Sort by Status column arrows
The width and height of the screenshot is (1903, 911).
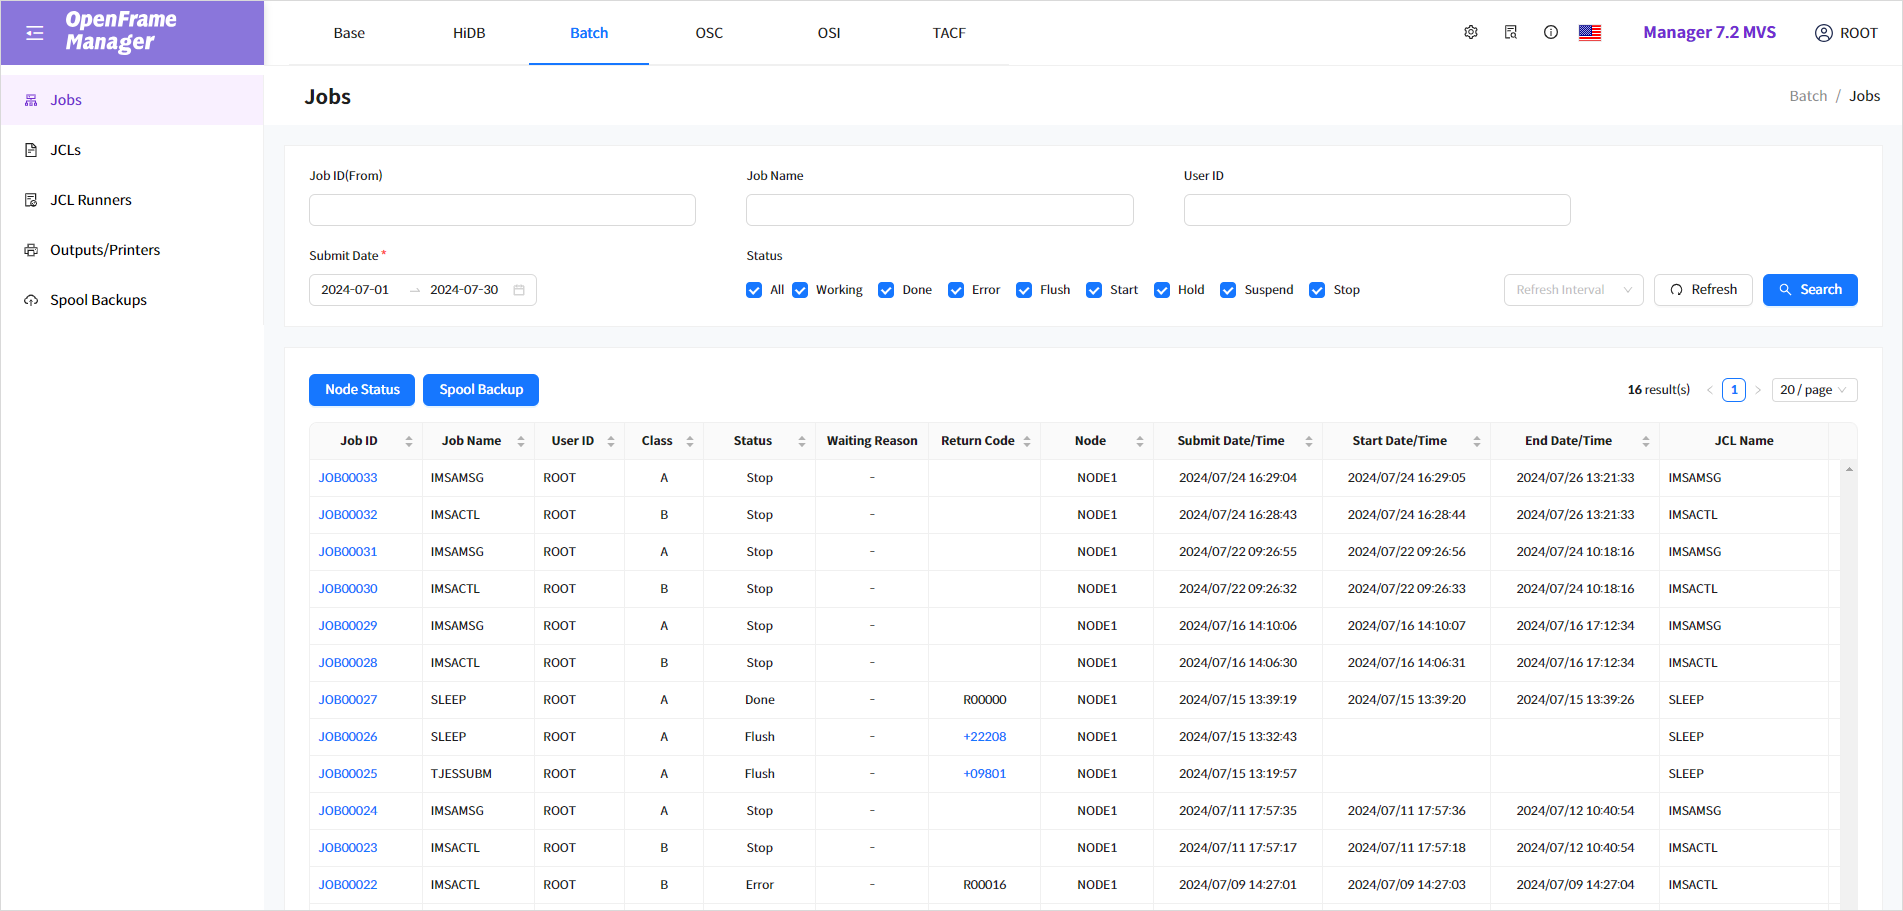(x=802, y=441)
